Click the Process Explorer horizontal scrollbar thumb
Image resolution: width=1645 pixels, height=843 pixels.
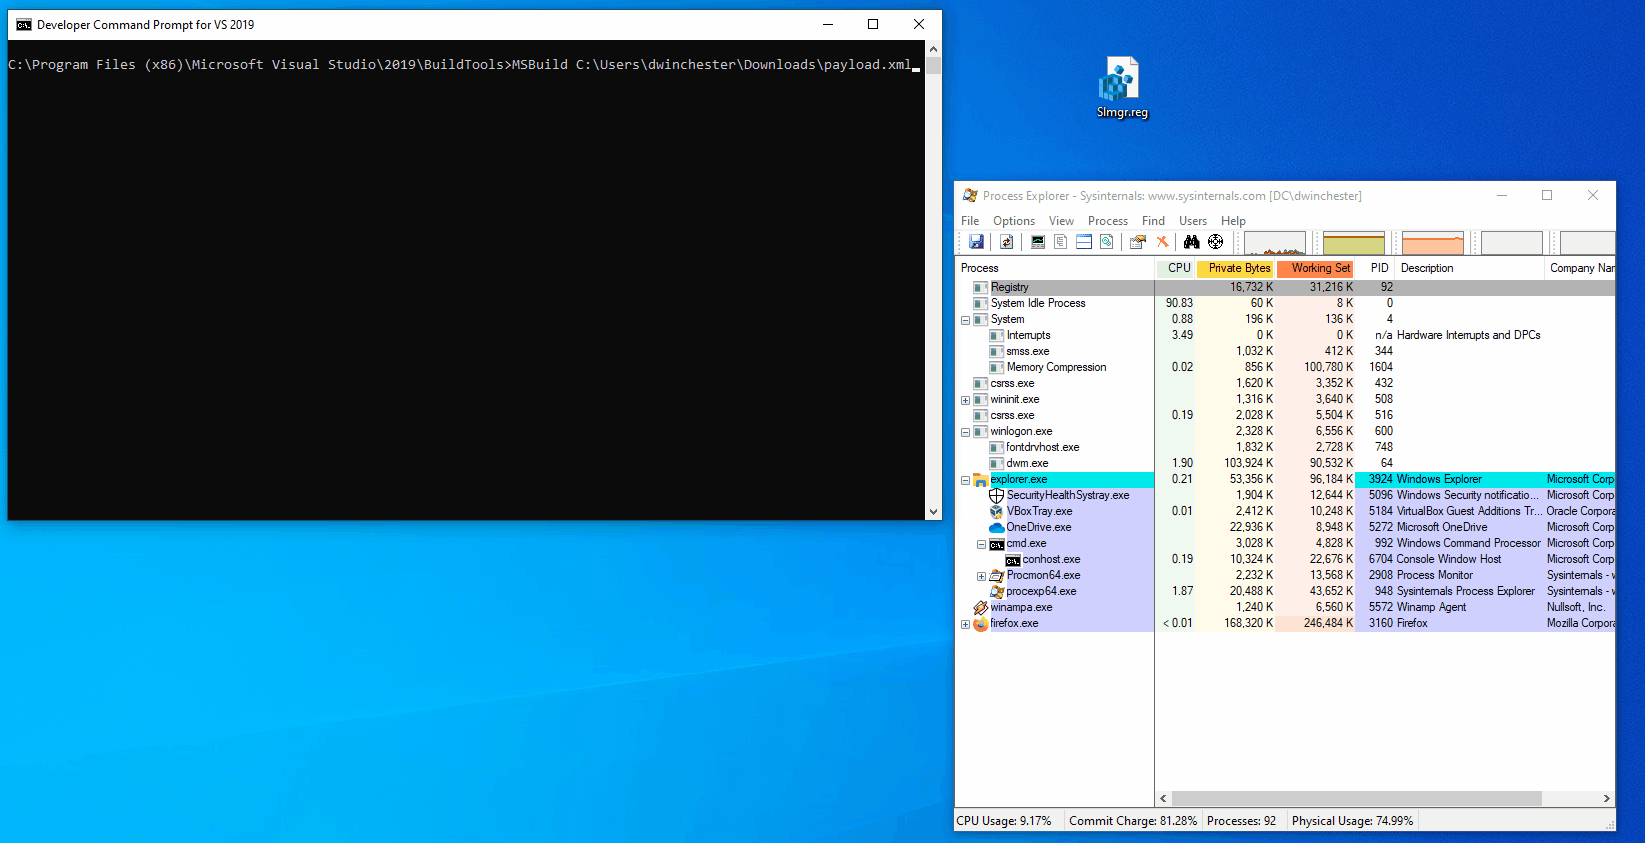pyautogui.click(x=1356, y=798)
